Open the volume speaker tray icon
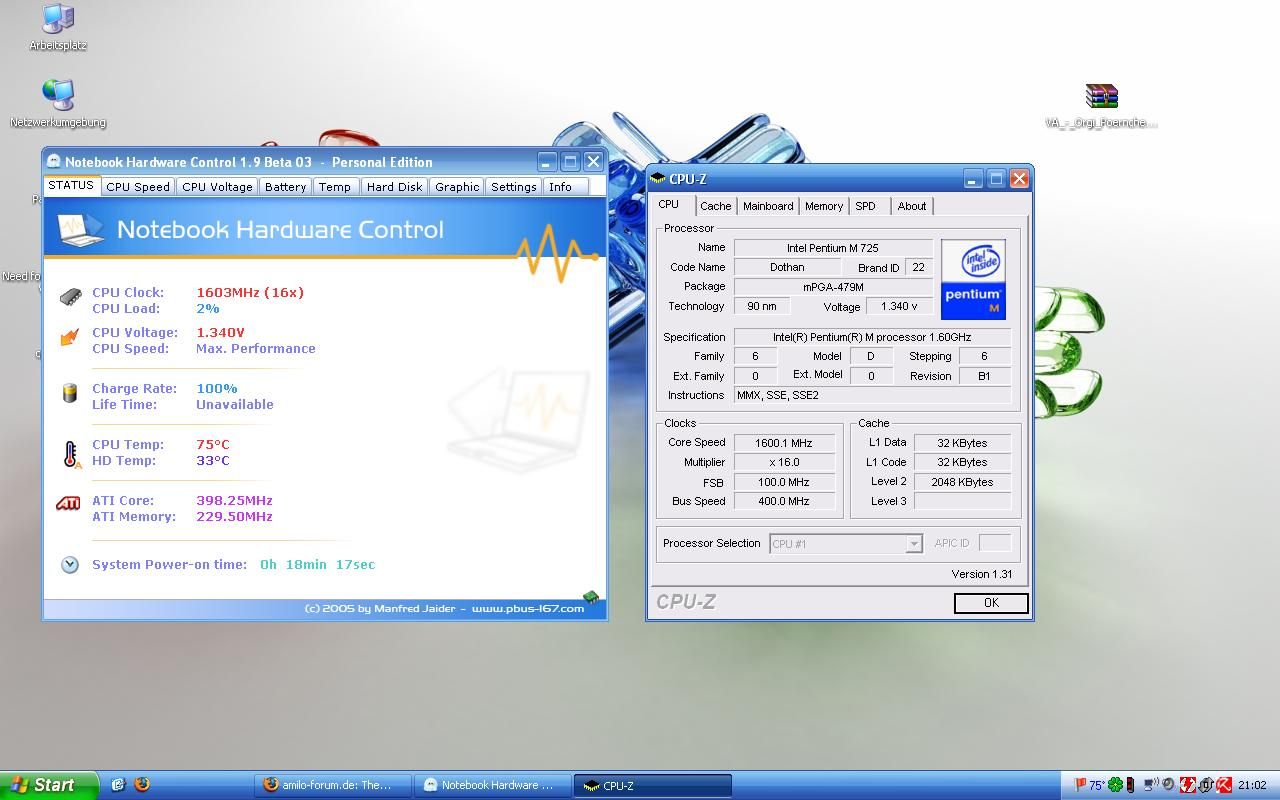This screenshot has width=1280, height=800. click(x=1168, y=785)
